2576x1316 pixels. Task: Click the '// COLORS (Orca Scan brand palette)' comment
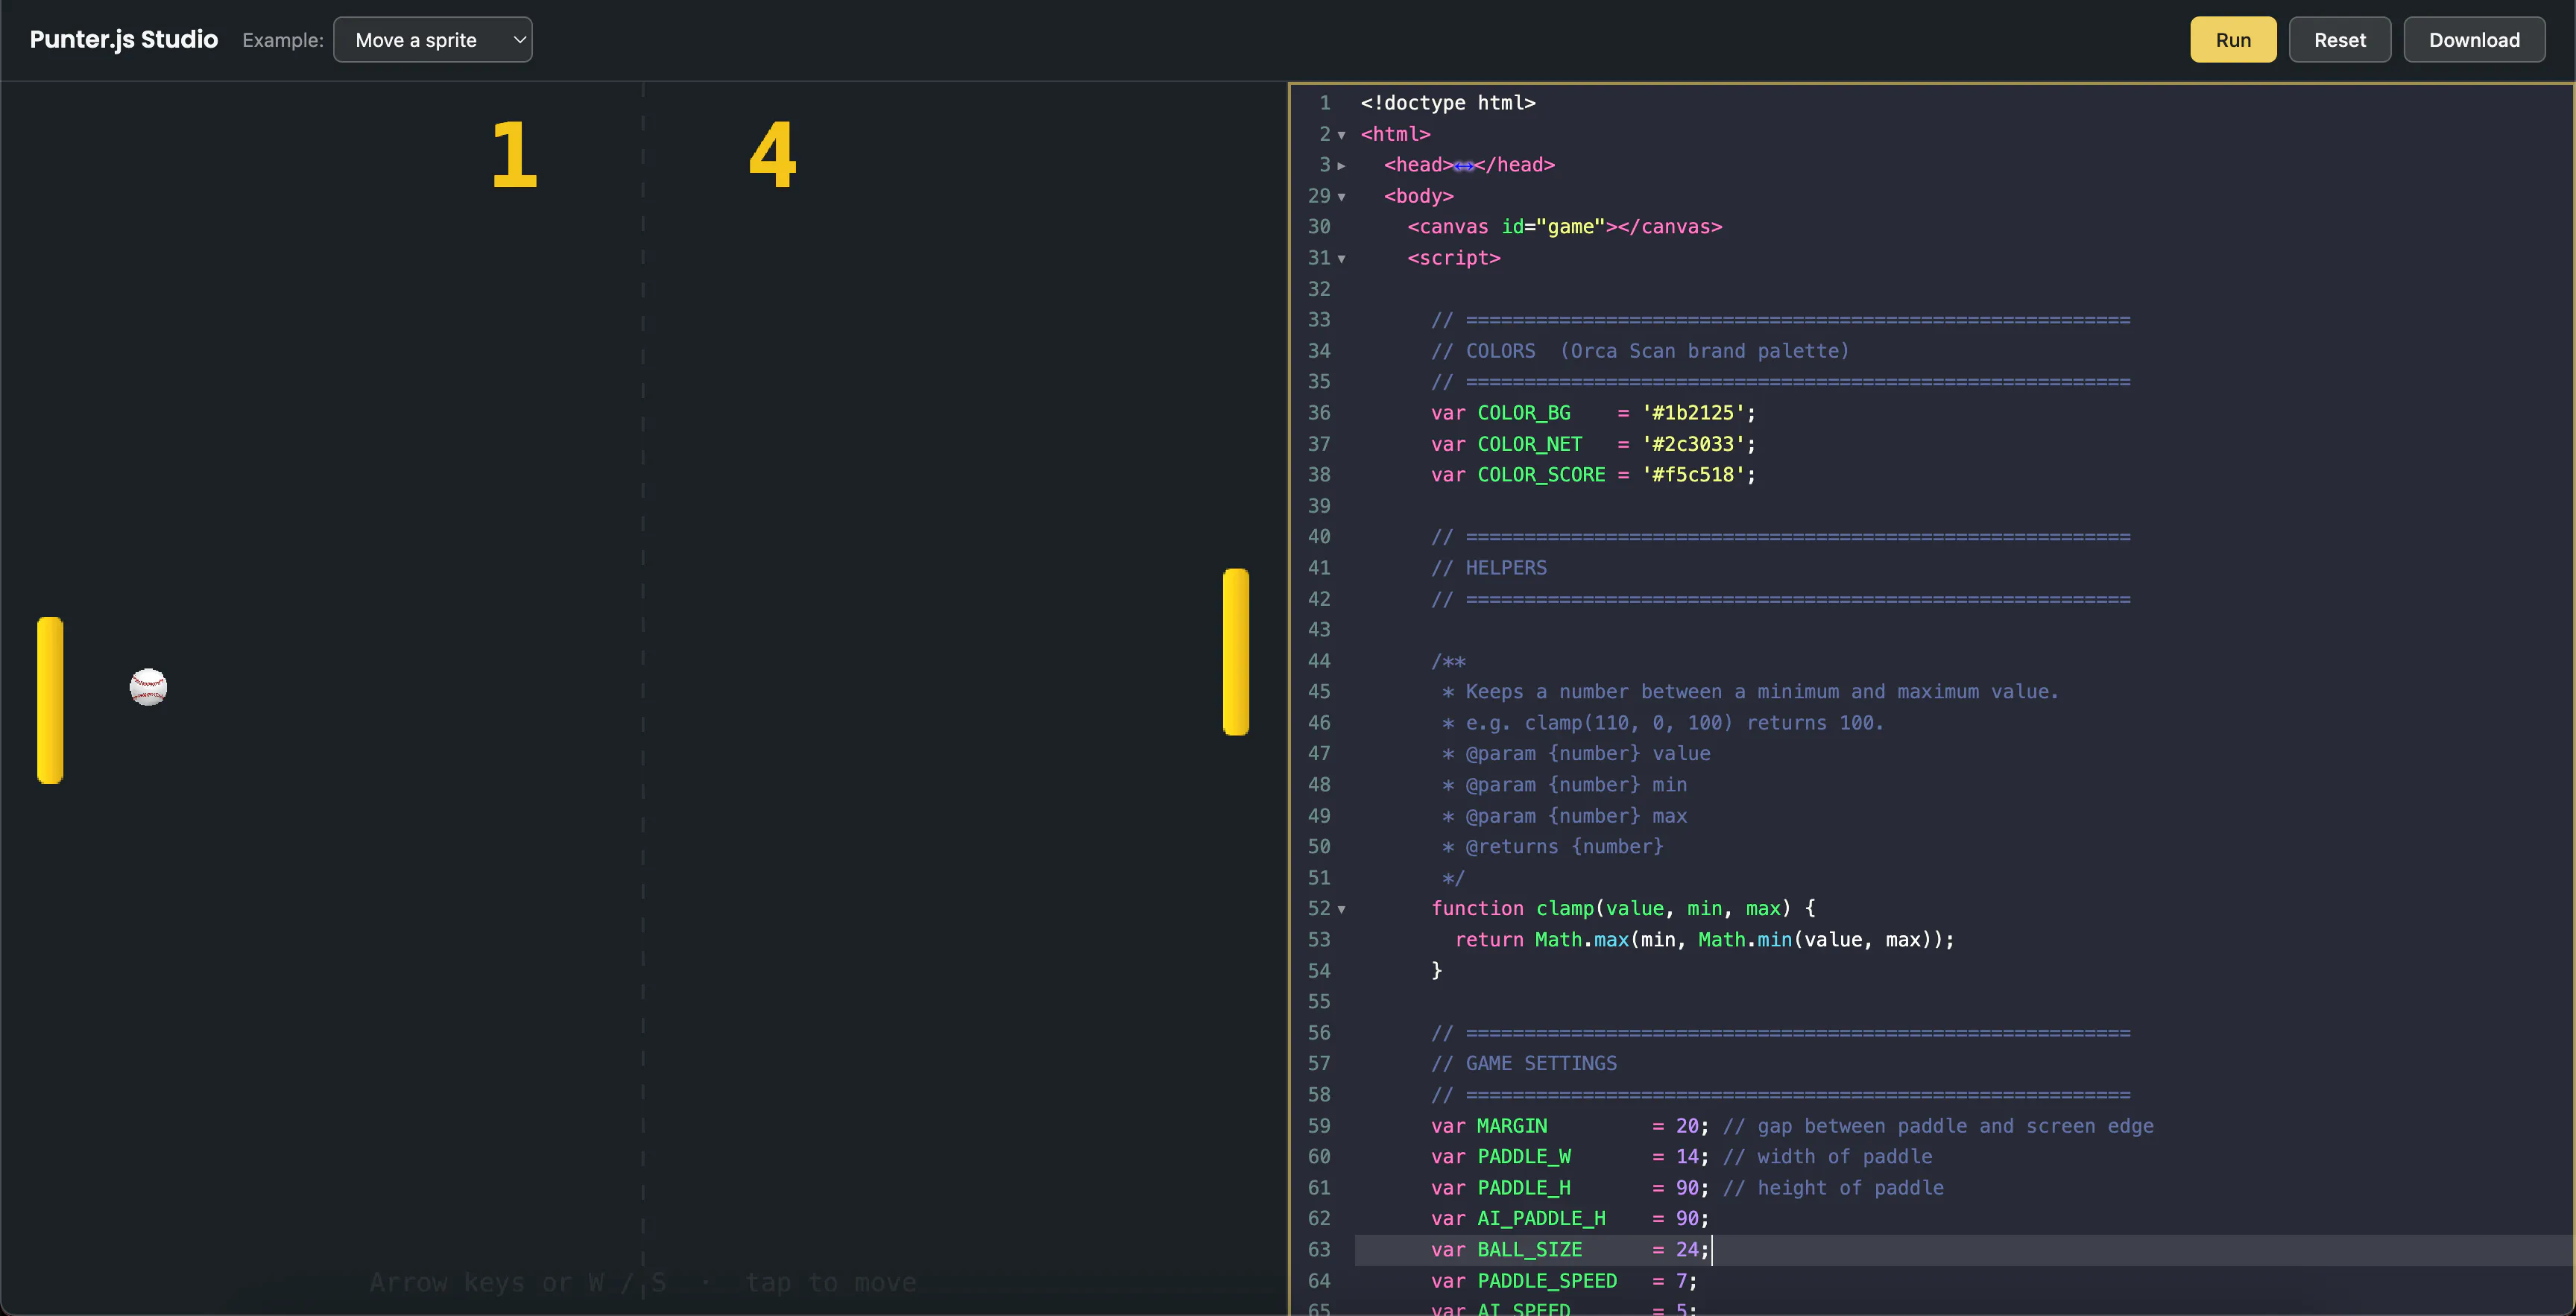(x=1640, y=351)
